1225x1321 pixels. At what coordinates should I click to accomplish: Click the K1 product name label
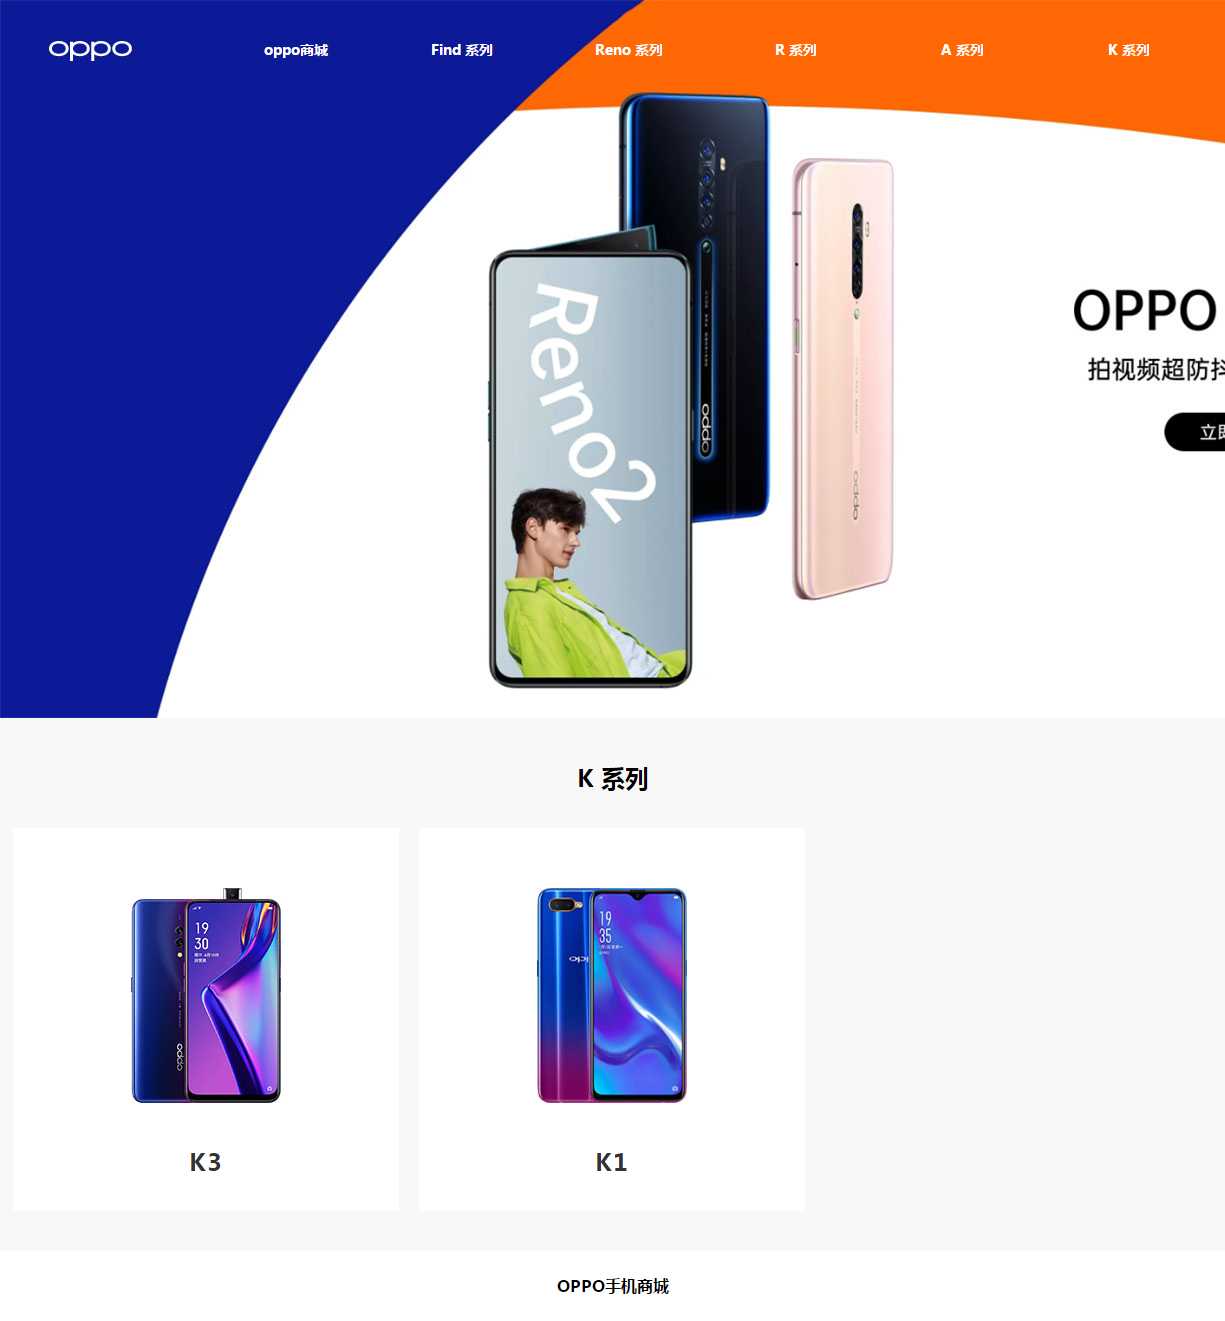pos(612,1162)
